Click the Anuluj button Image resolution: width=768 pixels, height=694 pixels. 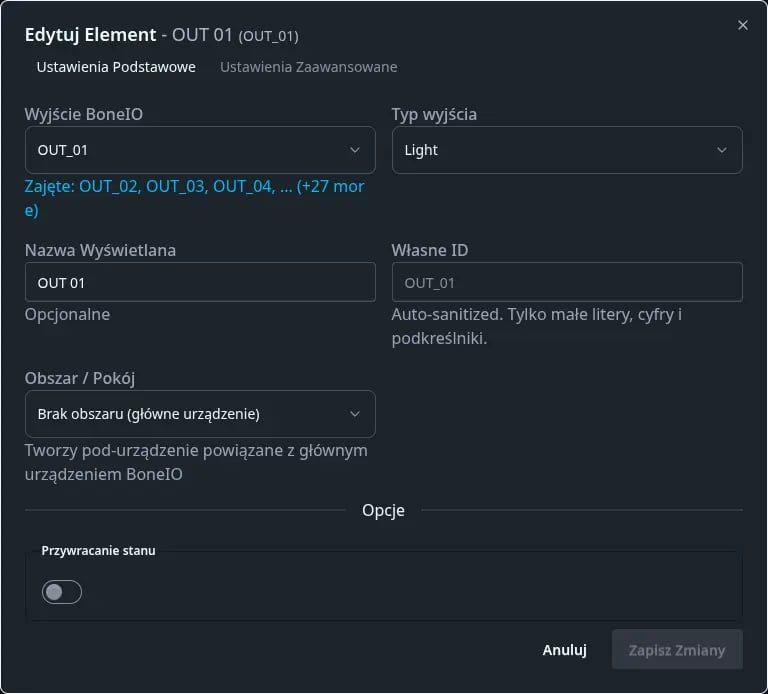point(564,650)
